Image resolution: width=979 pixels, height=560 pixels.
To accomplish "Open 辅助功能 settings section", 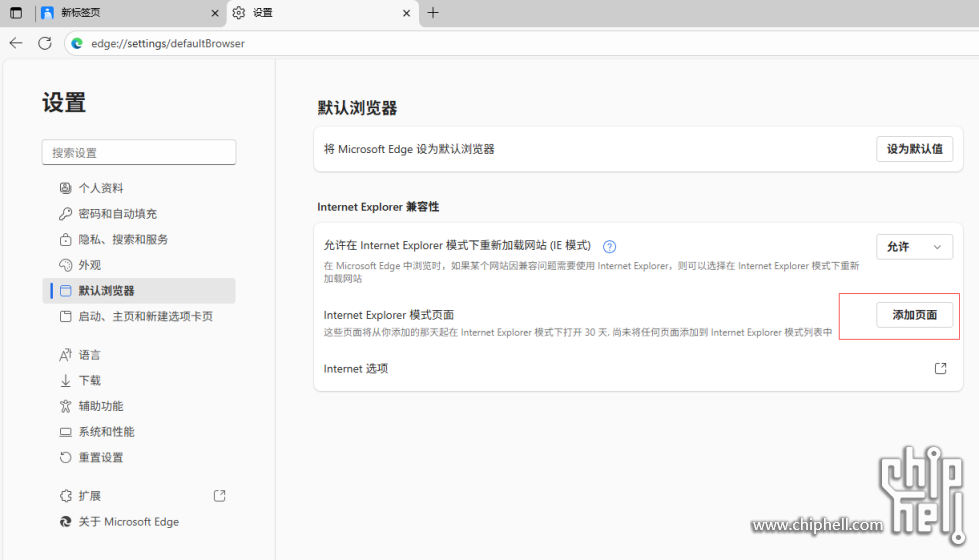I will [139, 406].
